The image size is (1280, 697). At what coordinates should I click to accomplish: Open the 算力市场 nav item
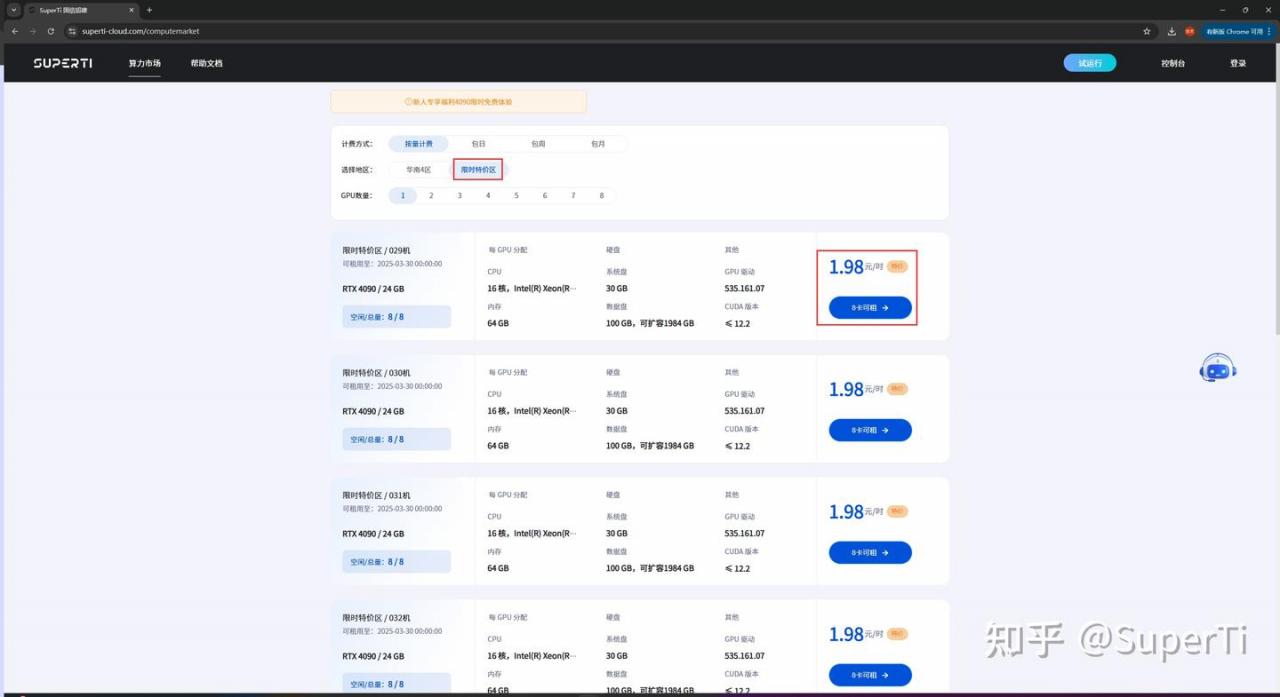(x=144, y=63)
